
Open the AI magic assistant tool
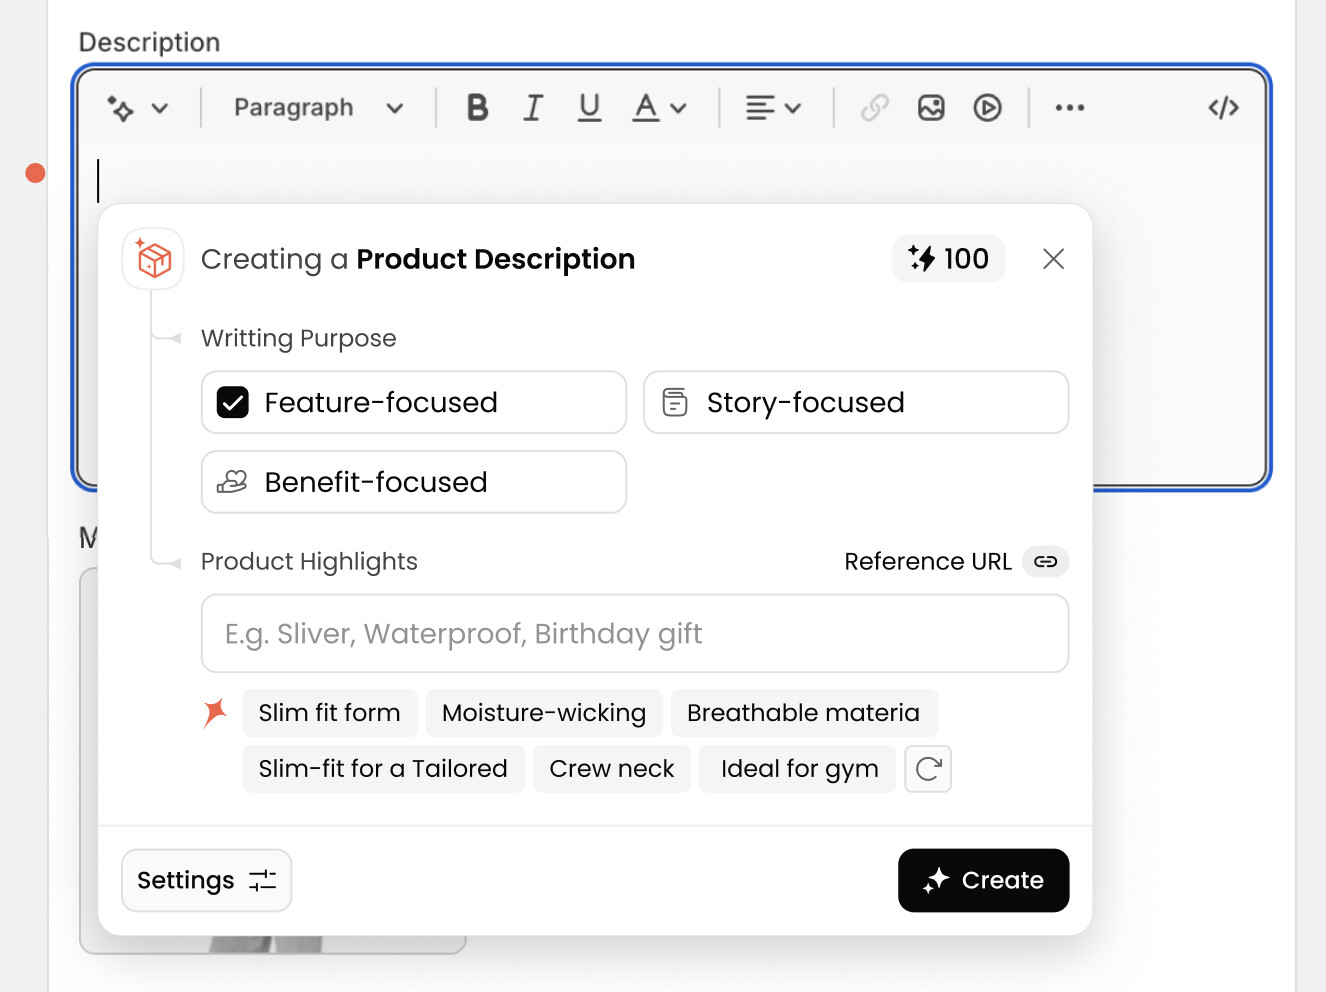(121, 108)
